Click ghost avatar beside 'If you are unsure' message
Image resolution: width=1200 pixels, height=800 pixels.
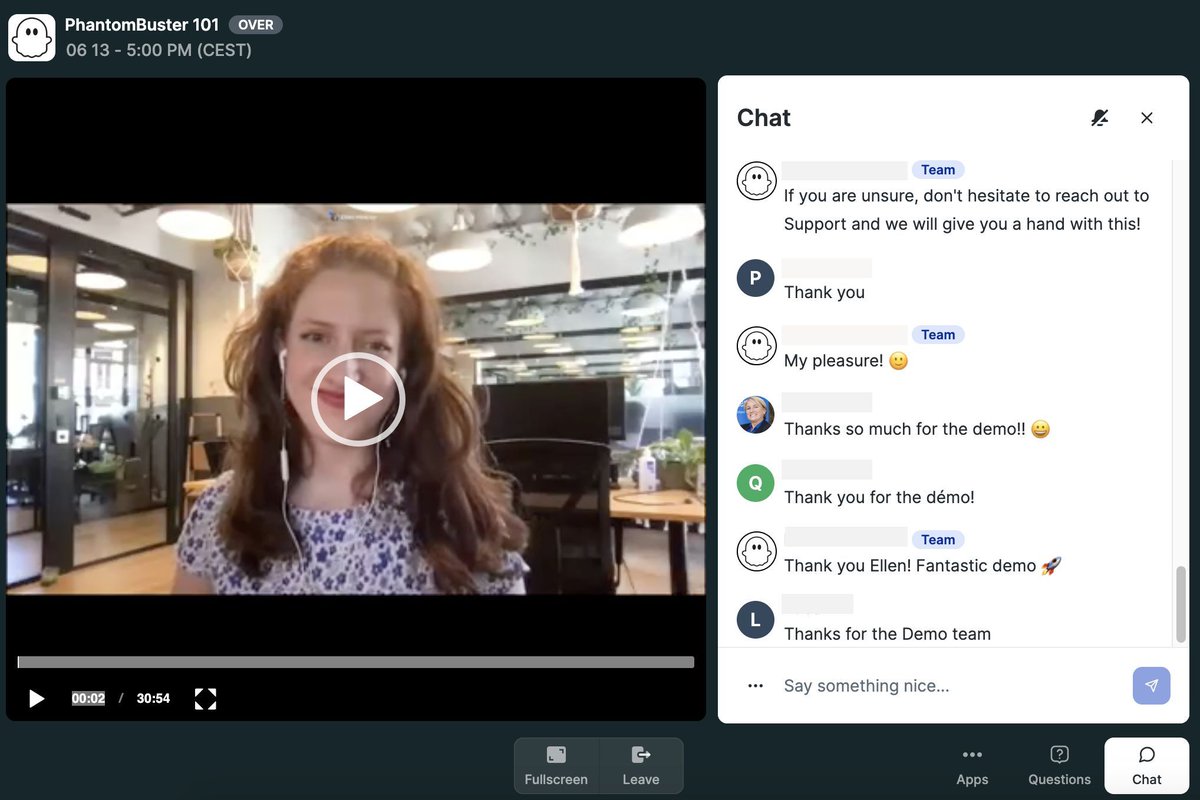(756, 181)
